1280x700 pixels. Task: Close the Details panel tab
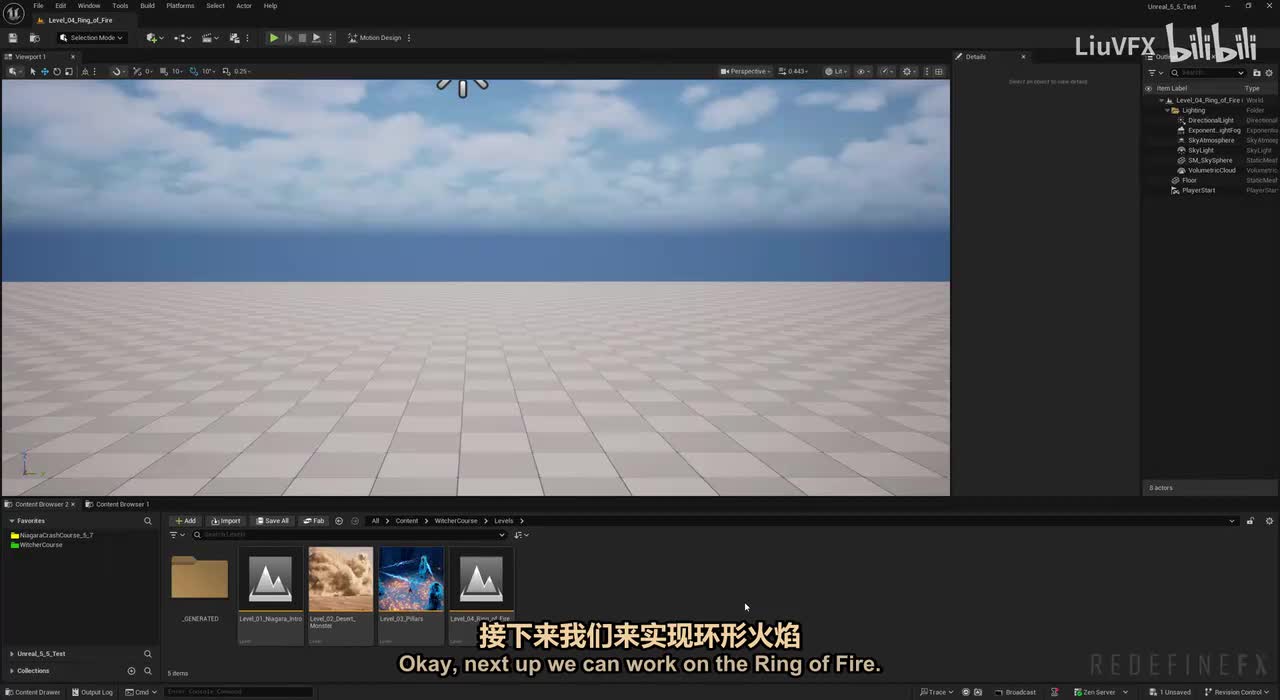[1023, 57]
